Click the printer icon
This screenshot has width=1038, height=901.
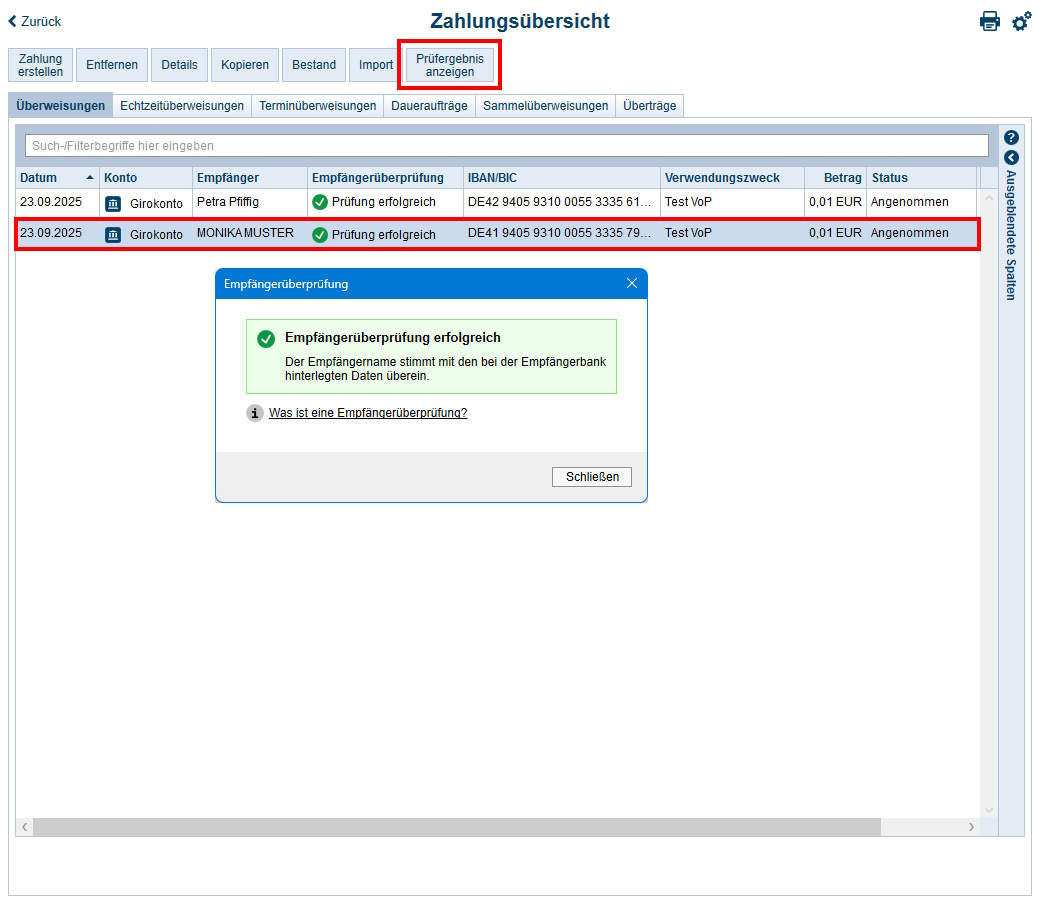[989, 21]
